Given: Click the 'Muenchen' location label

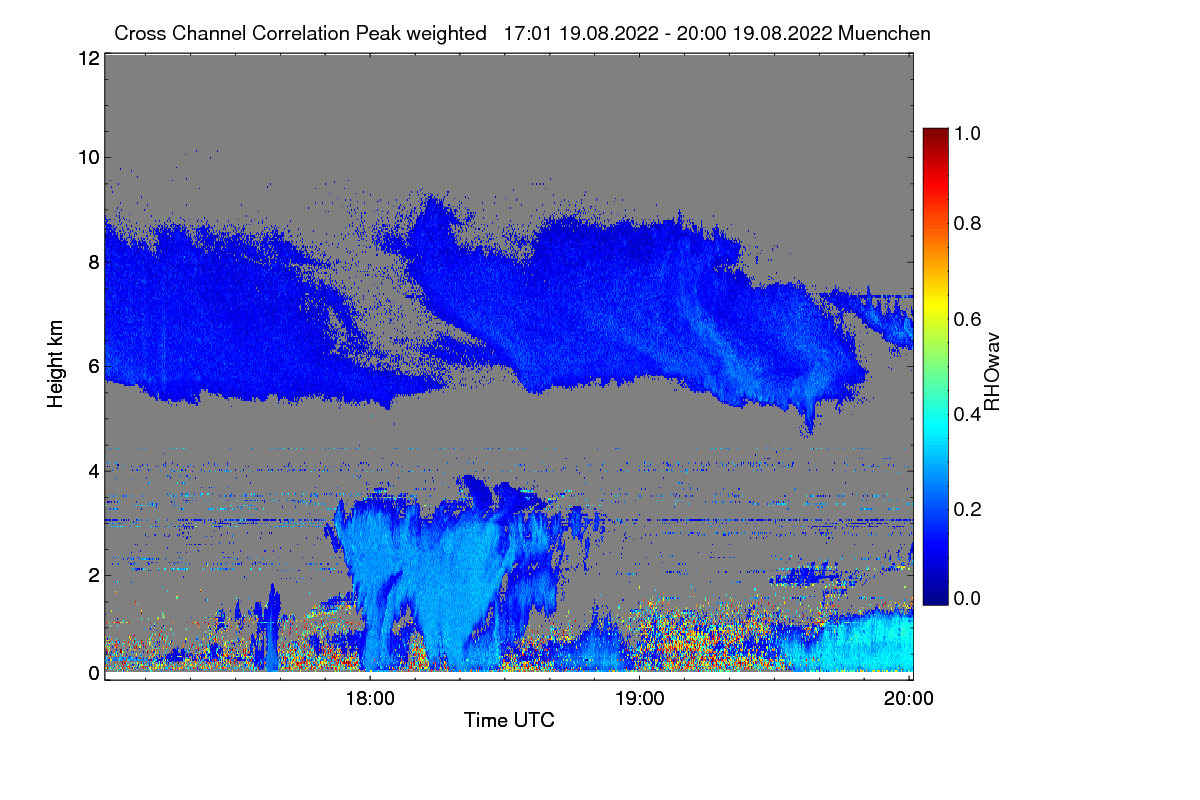Looking at the screenshot, I should coord(885,33).
